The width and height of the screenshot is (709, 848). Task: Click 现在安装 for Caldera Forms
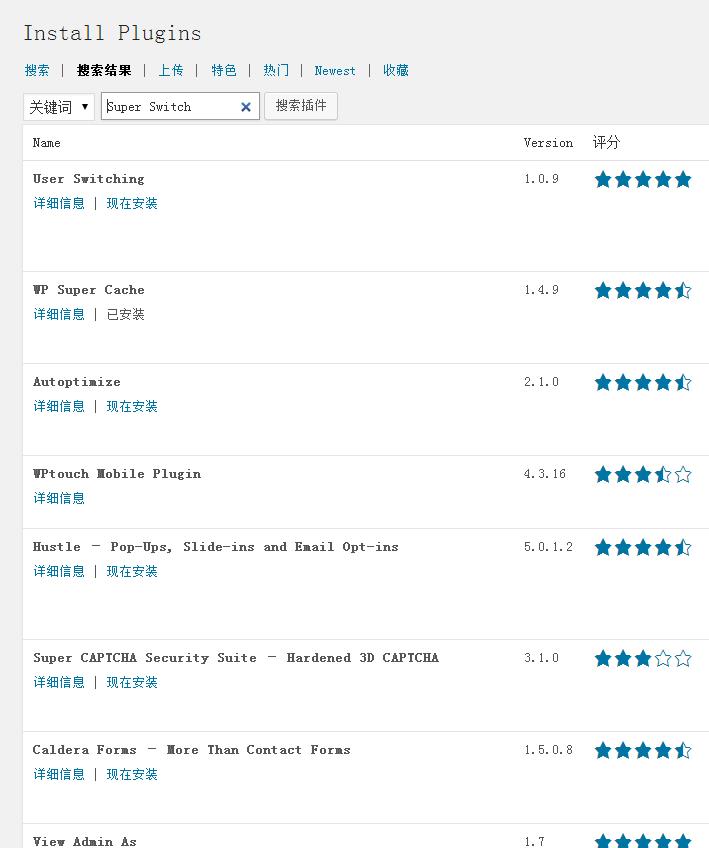click(x=132, y=774)
